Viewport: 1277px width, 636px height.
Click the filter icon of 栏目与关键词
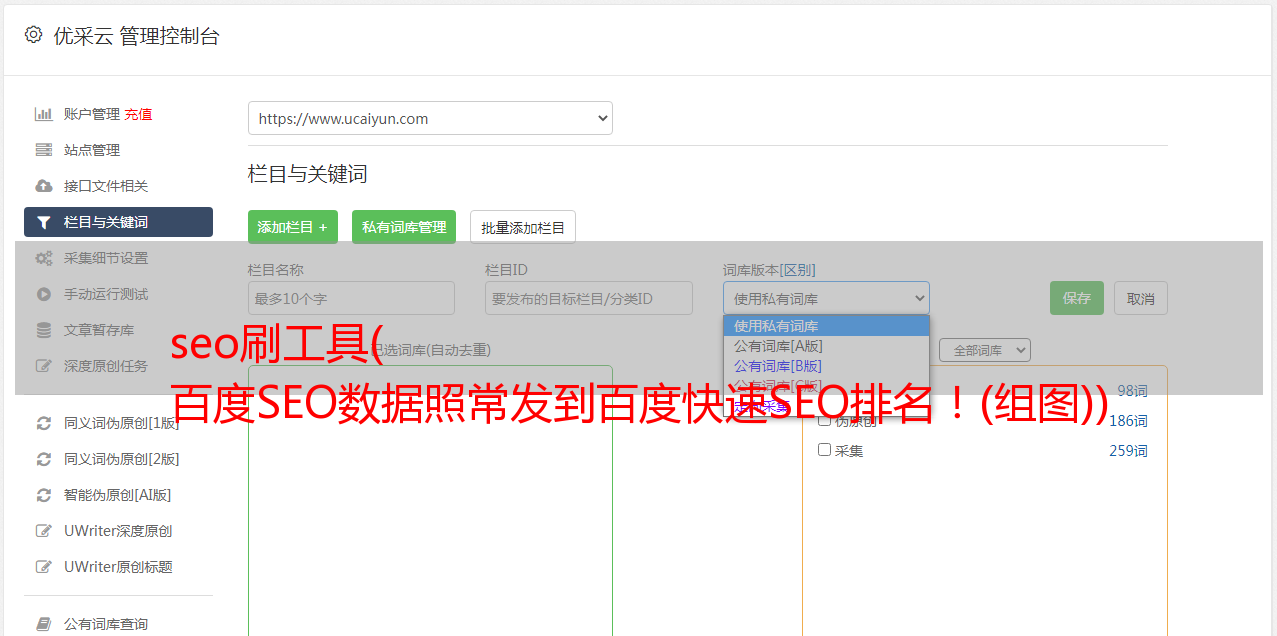[x=43, y=222]
